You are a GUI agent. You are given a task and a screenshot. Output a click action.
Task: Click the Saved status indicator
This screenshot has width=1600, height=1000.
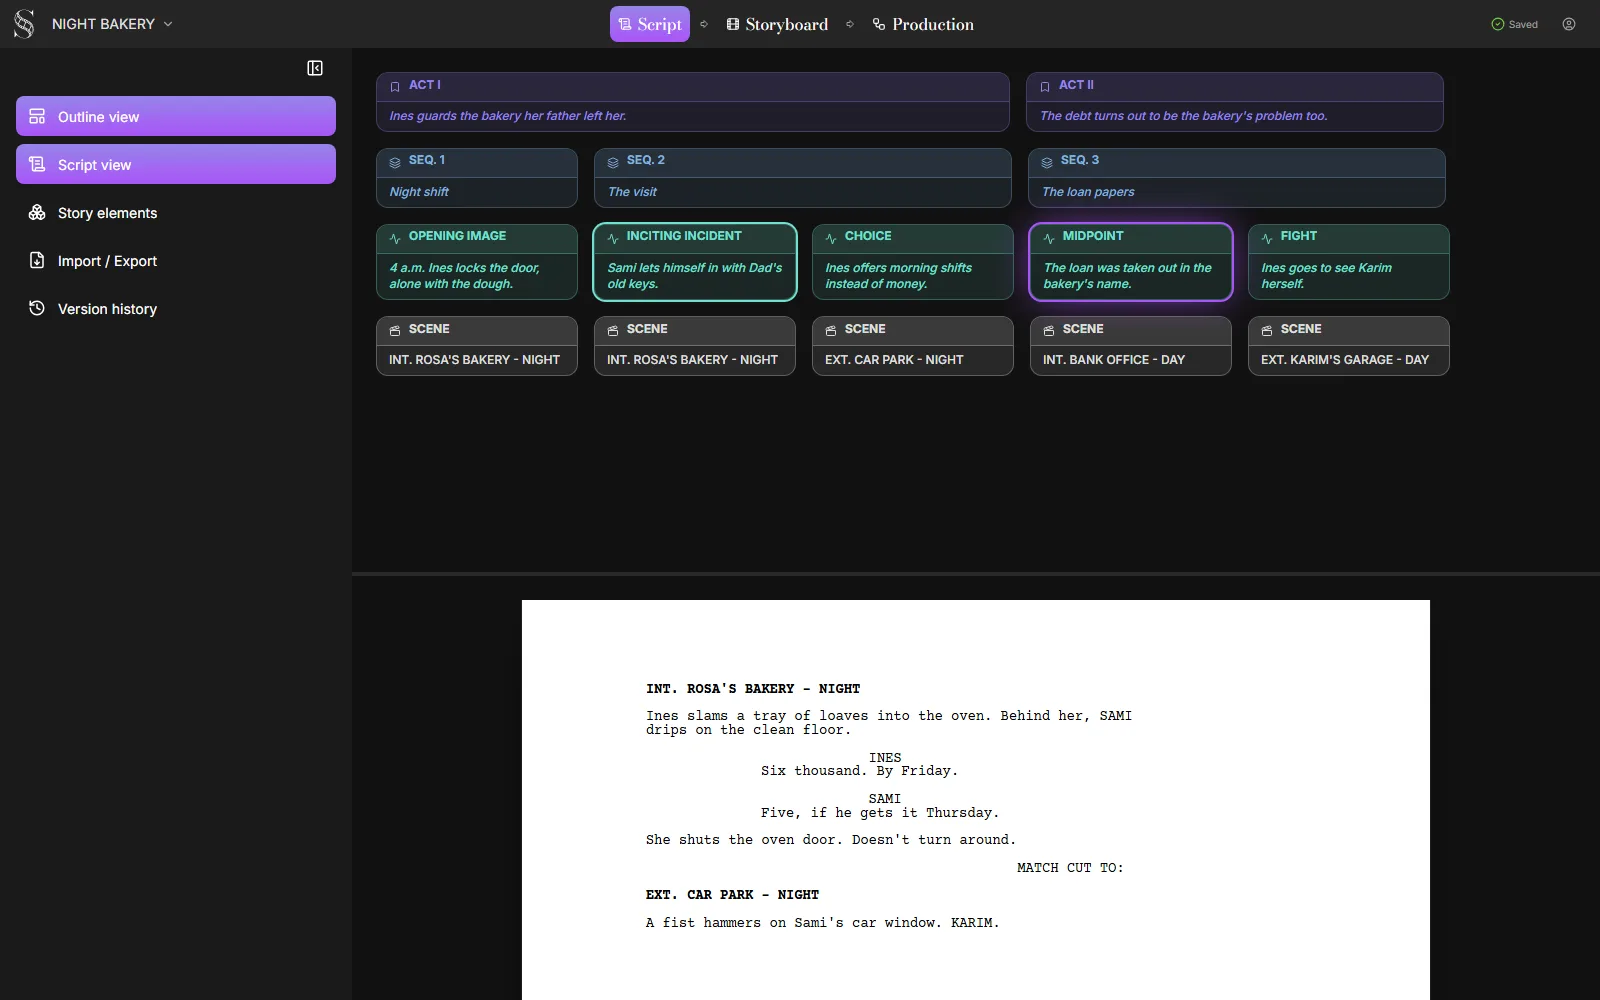click(1514, 24)
